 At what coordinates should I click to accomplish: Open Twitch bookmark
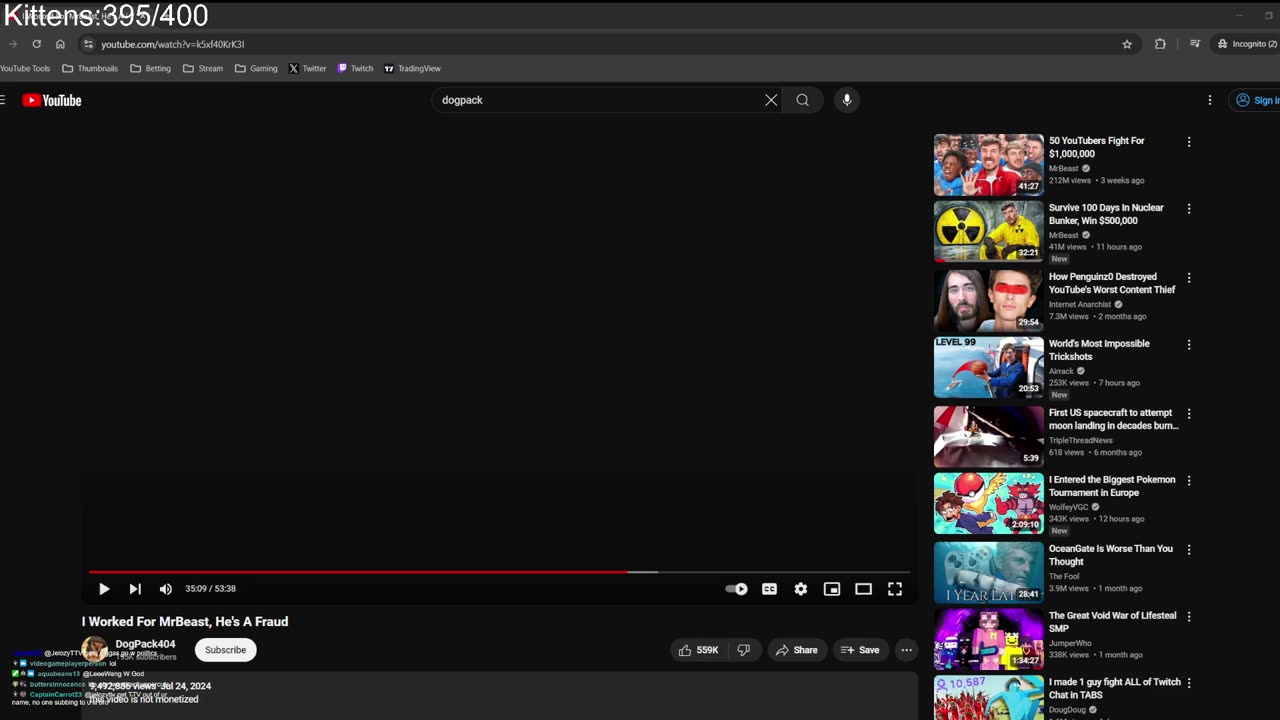355,69
